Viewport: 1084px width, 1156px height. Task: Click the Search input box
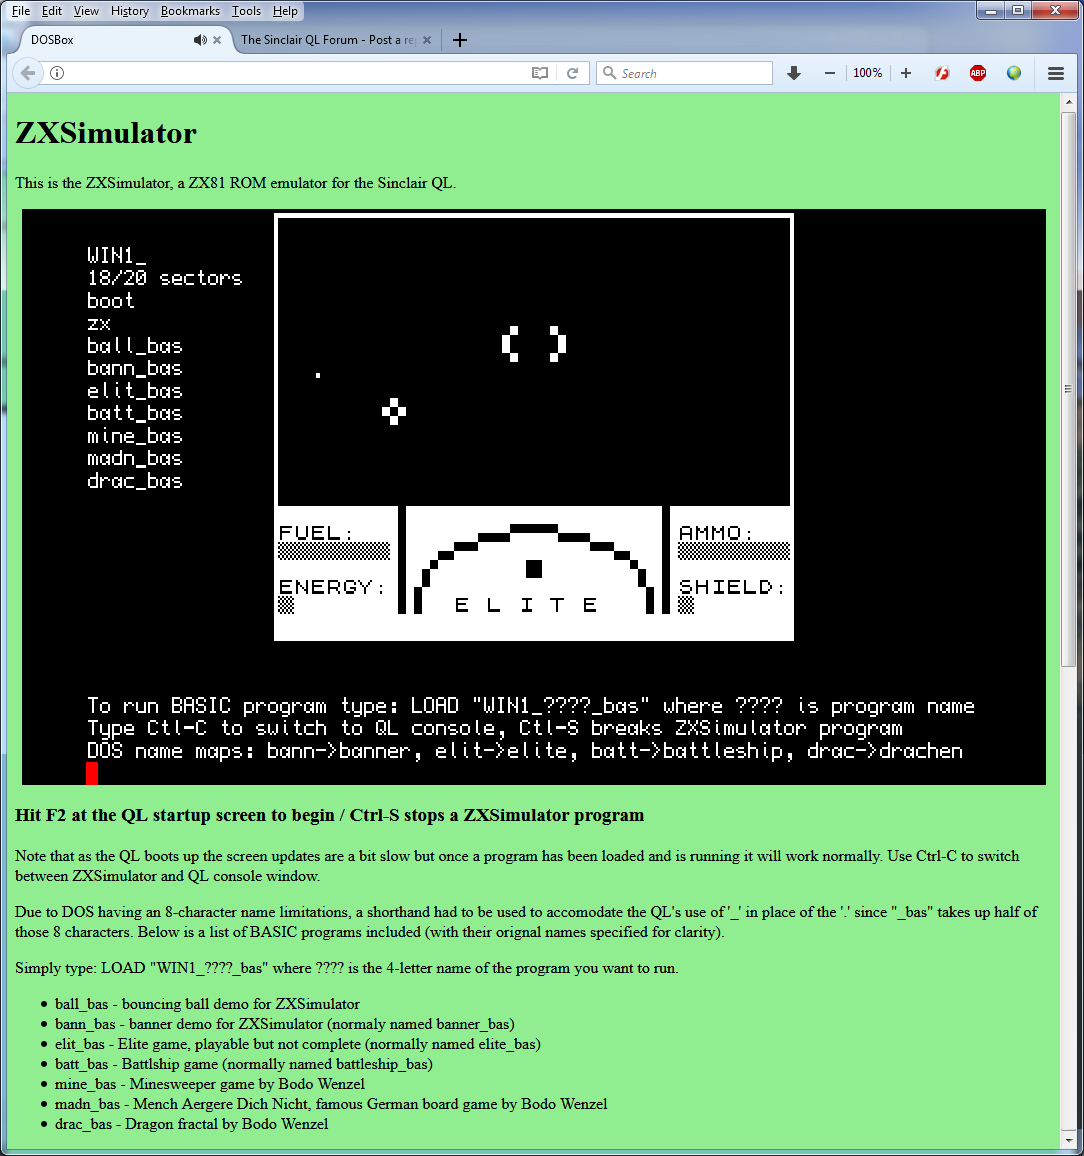[x=684, y=73]
